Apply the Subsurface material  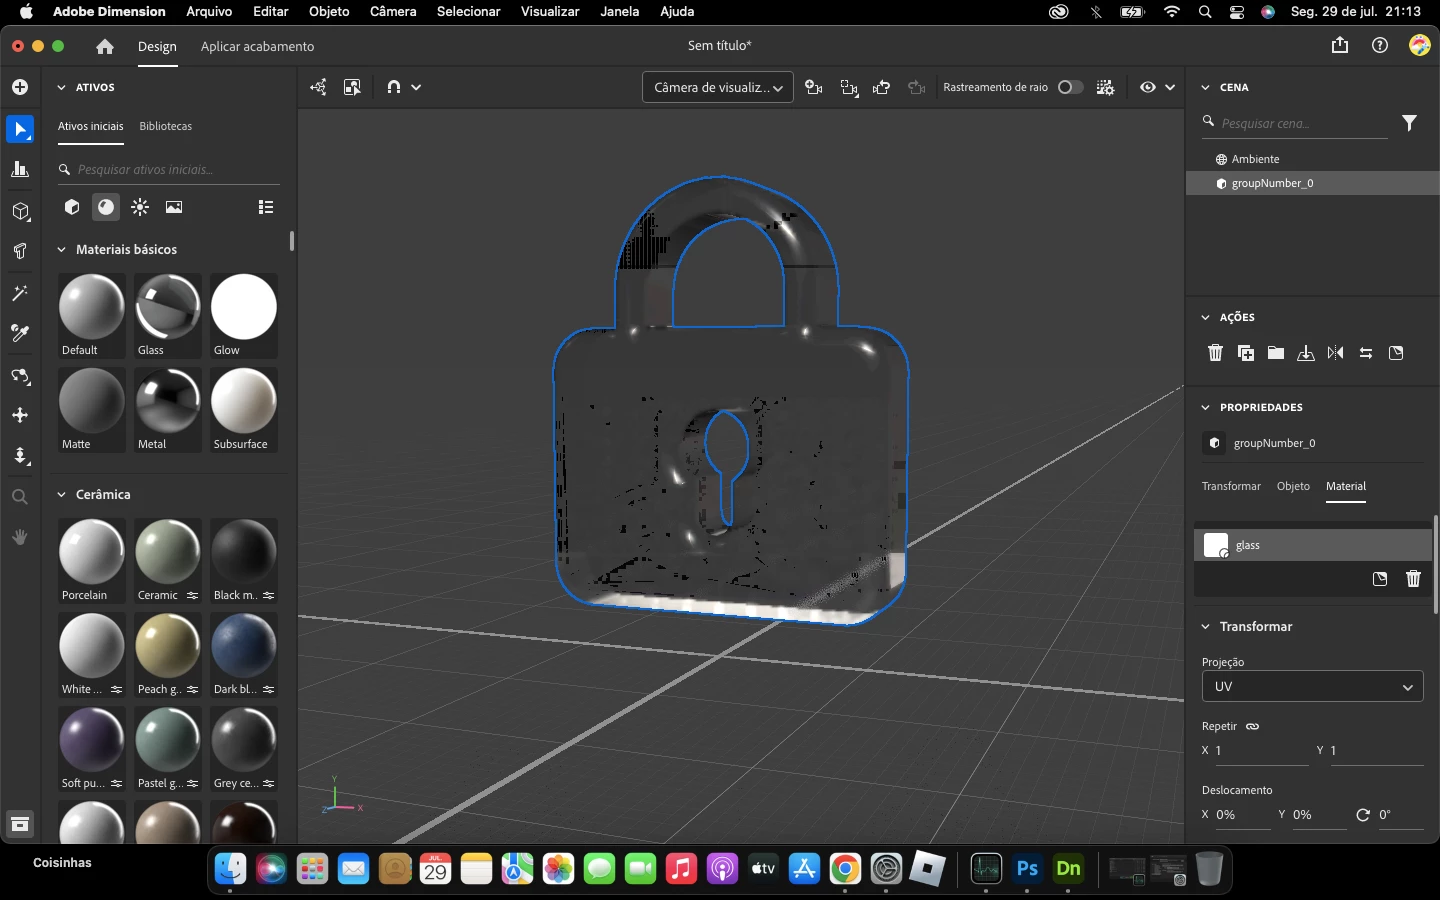243,408
